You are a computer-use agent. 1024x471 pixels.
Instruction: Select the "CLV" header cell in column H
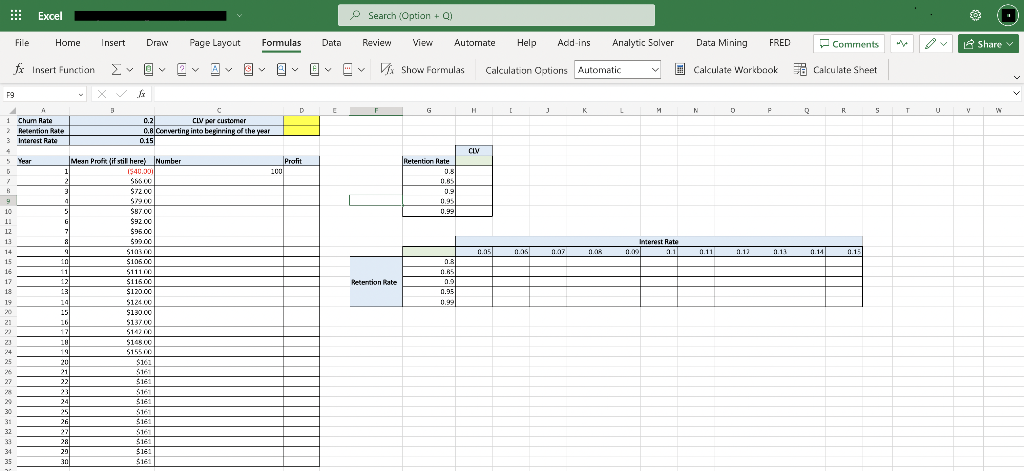pyautogui.click(x=474, y=150)
